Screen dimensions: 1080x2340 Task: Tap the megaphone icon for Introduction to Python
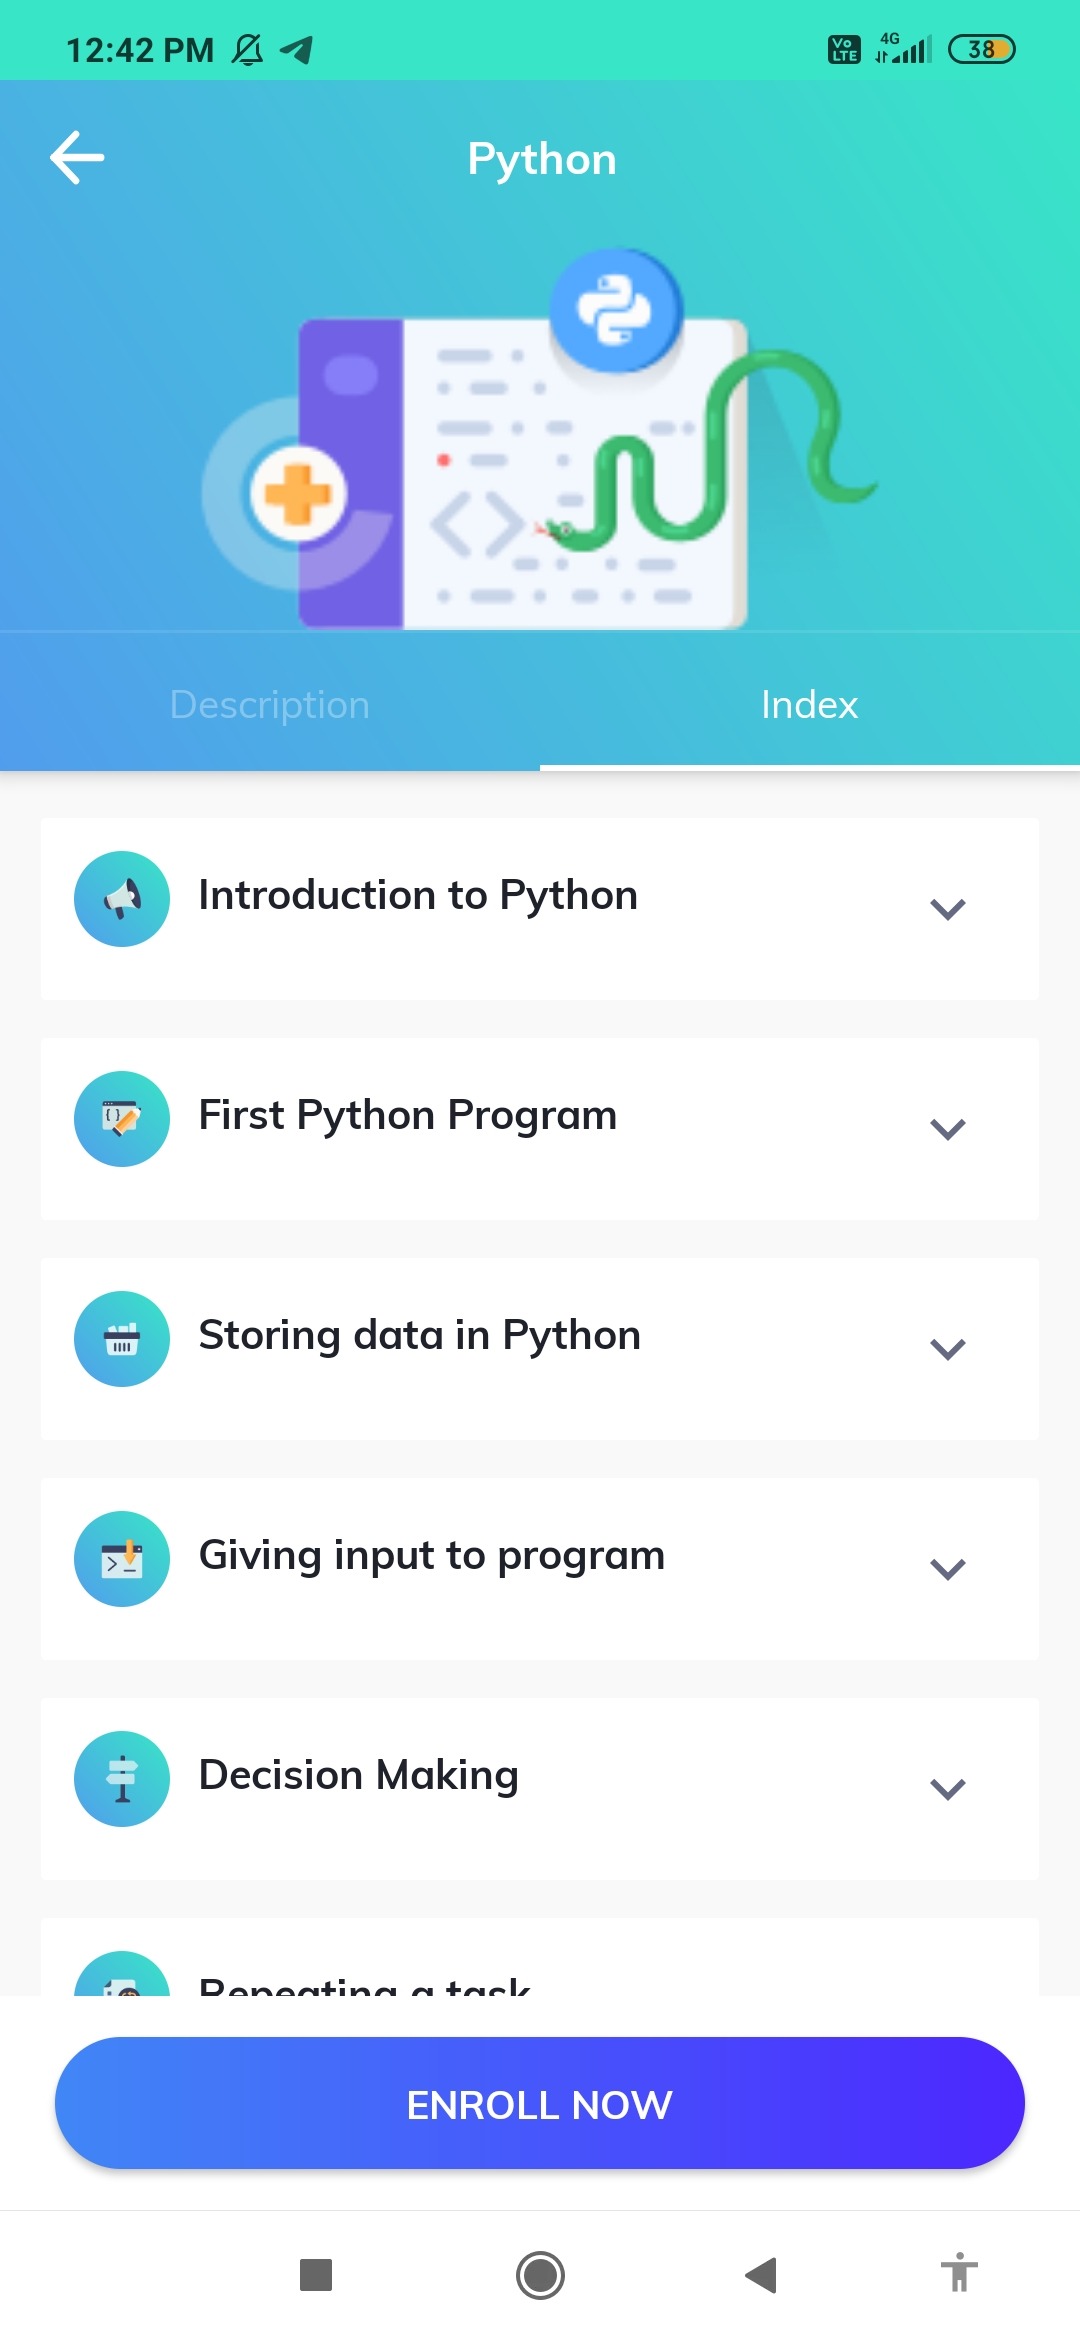(x=122, y=899)
